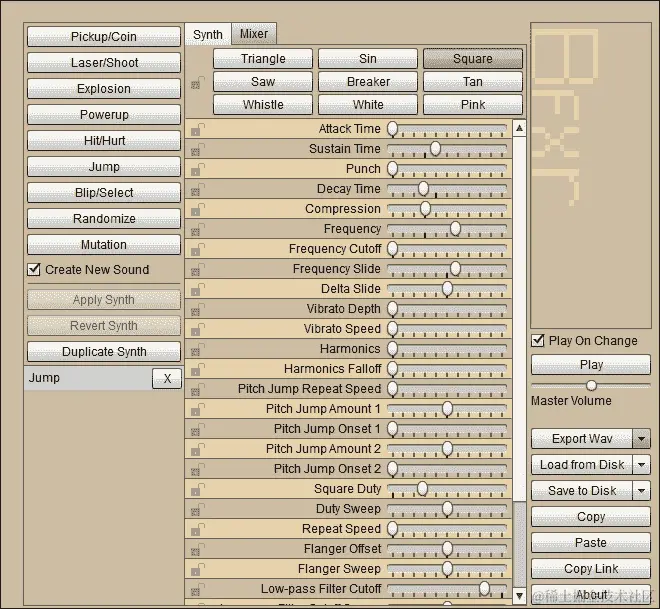Toggle the lock icon for Punch
This screenshot has width=660, height=609.
(x=197, y=169)
